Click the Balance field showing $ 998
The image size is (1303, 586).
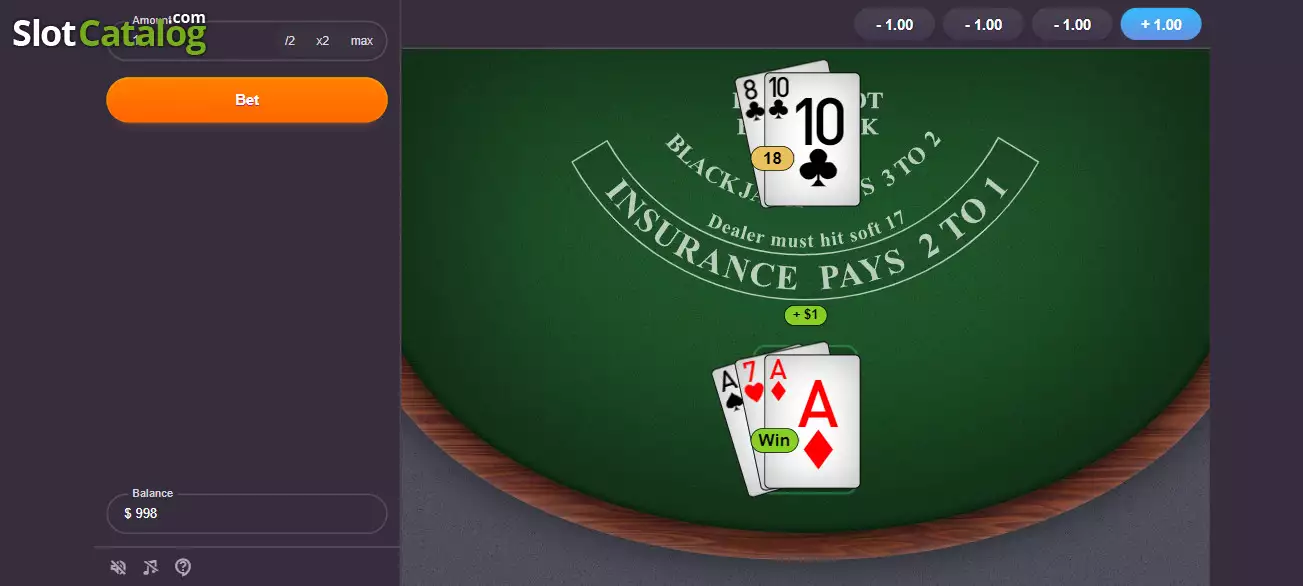247,513
